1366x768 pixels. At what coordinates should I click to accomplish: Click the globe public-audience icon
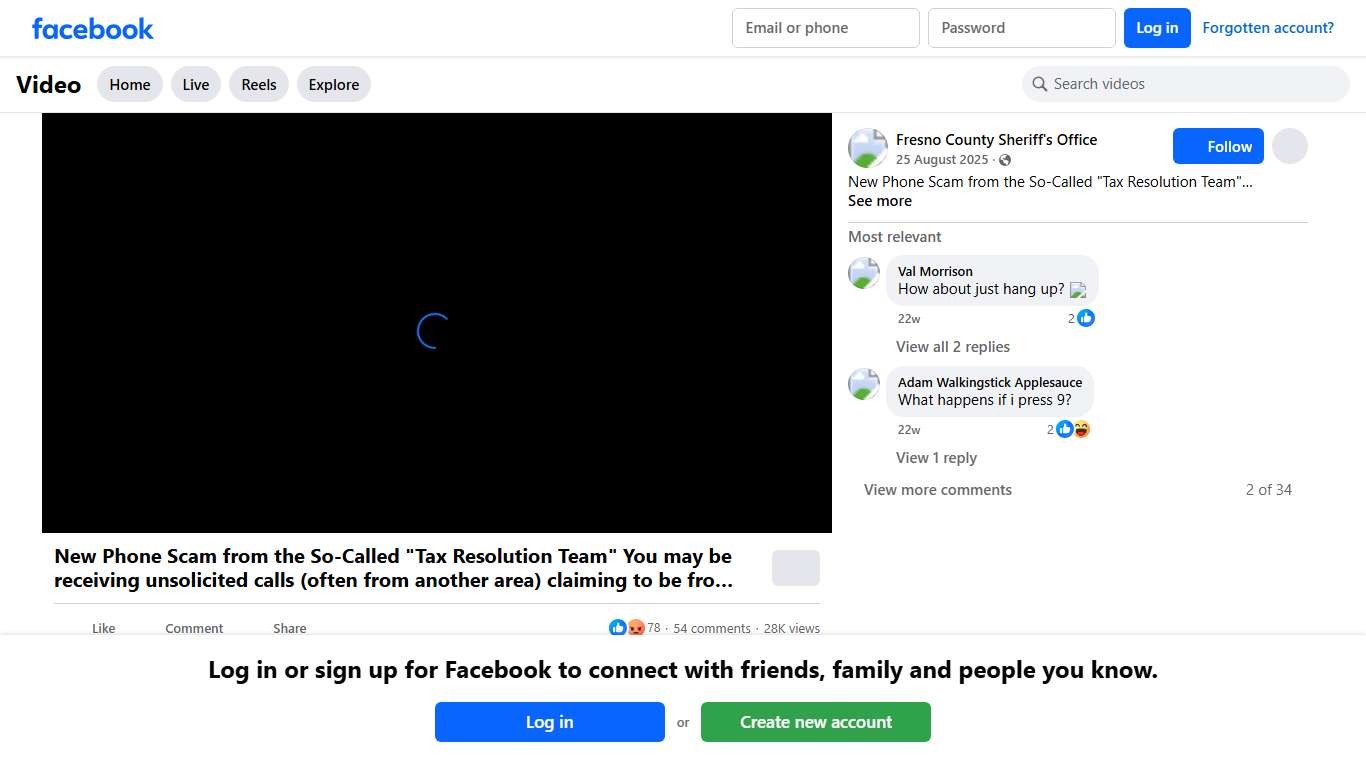(x=1005, y=160)
